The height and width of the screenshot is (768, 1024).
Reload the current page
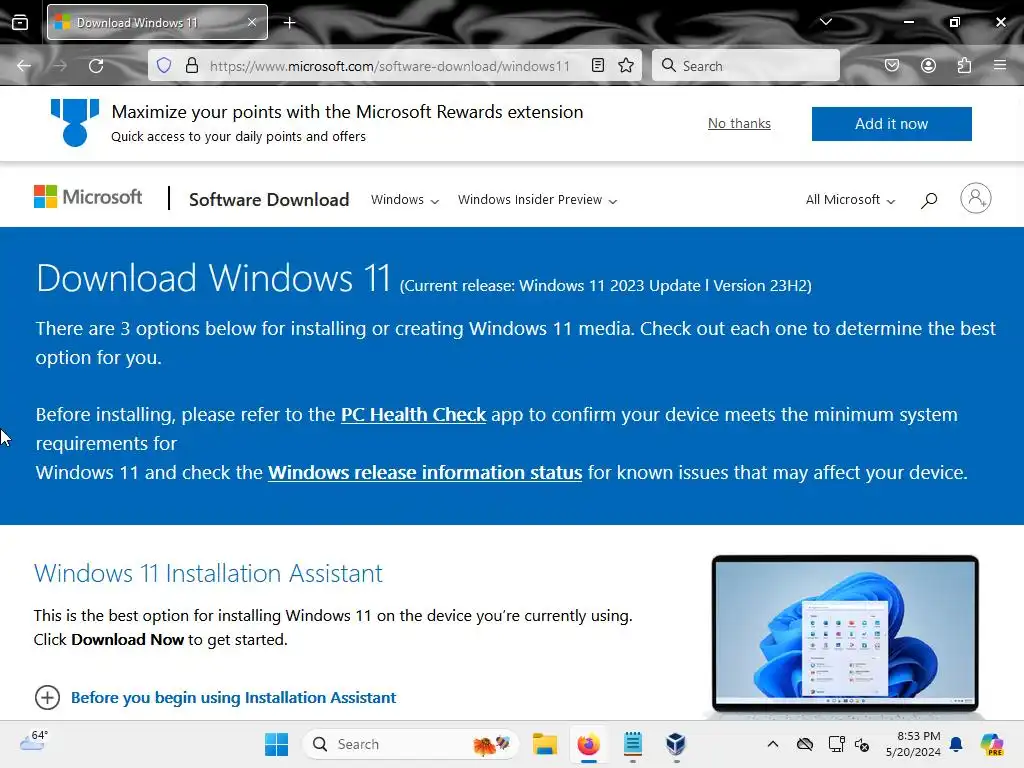(x=96, y=66)
